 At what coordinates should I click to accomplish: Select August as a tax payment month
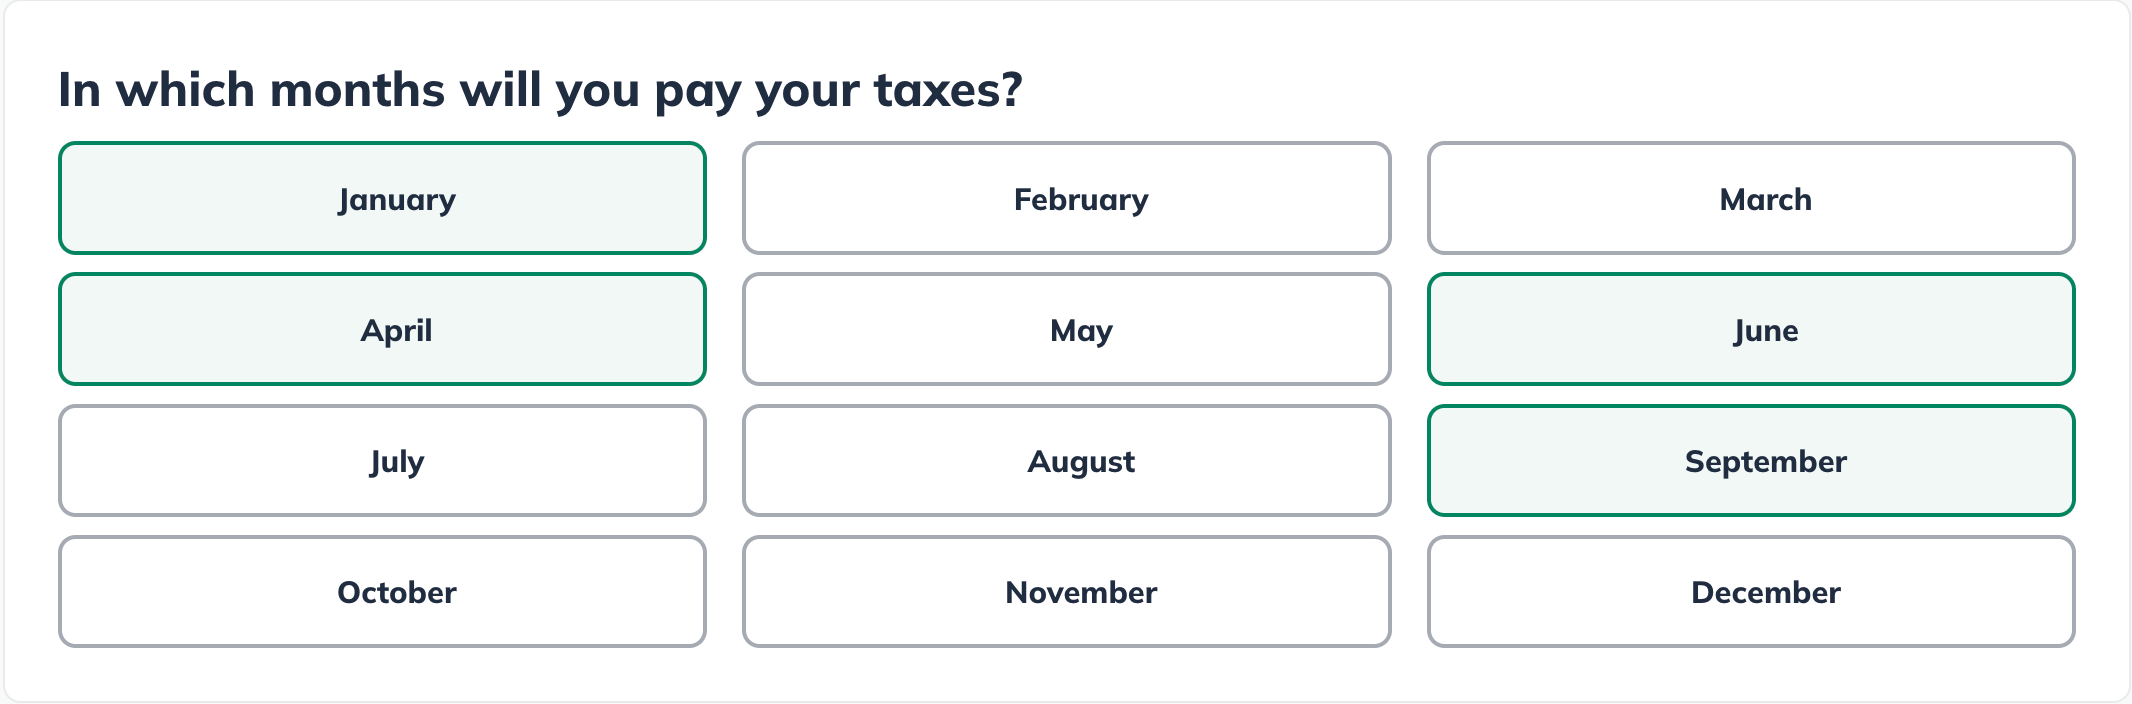(x=1079, y=461)
